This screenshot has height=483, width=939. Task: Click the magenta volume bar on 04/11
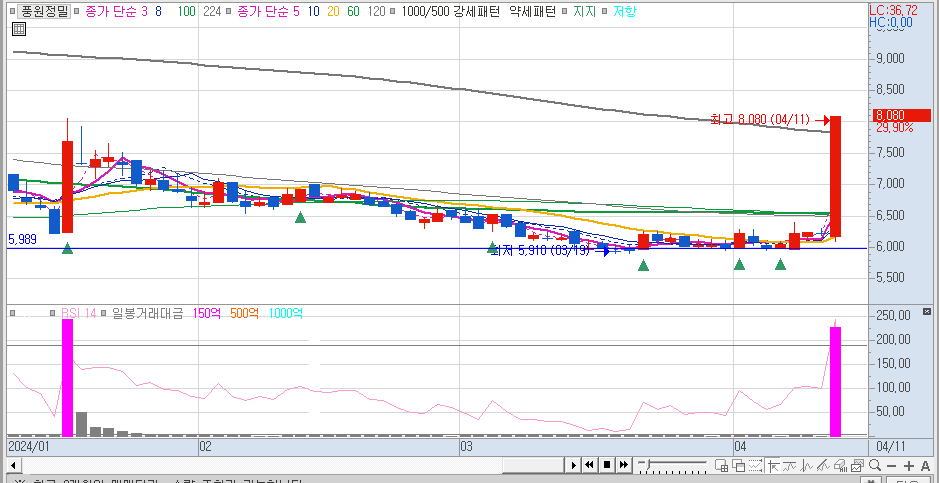point(835,381)
